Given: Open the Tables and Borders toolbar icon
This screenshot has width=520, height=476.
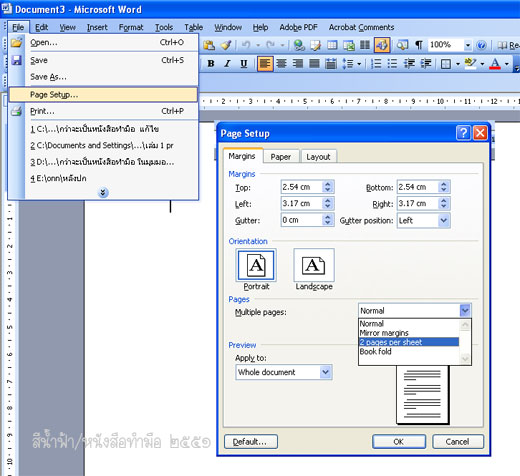Looking at the screenshot, I should pyautogui.click(x=315, y=45).
